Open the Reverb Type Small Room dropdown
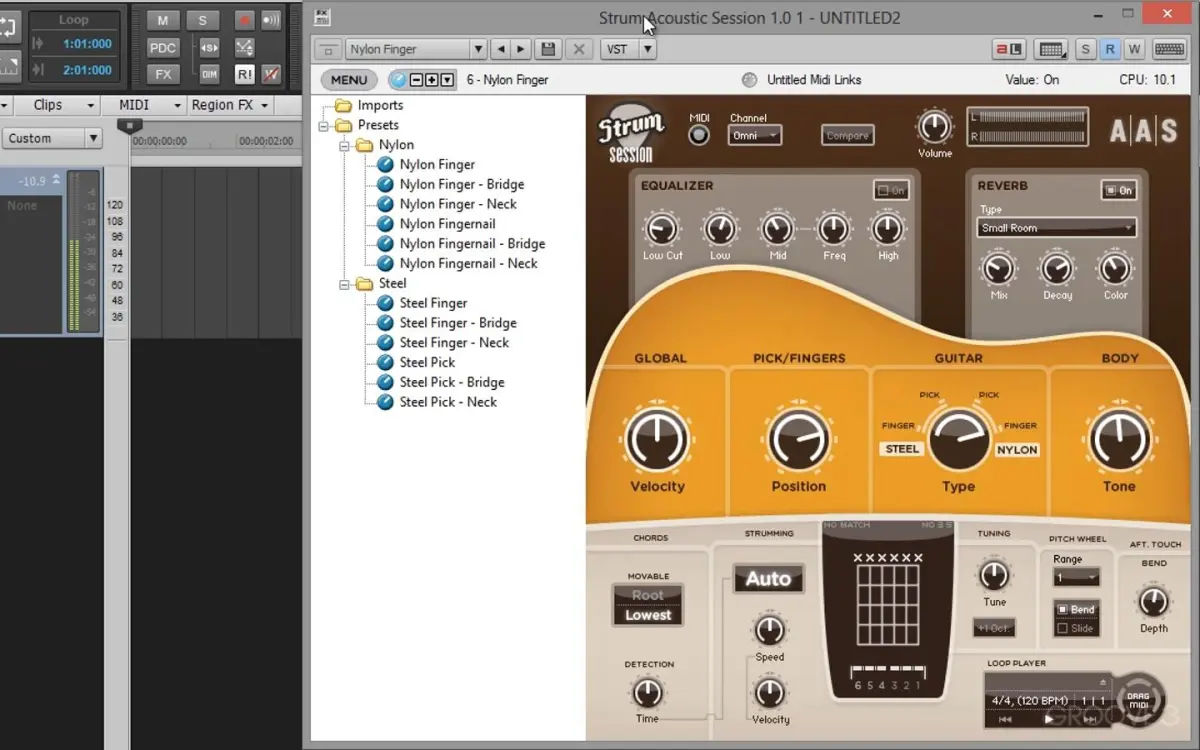The width and height of the screenshot is (1200, 750). pyautogui.click(x=1056, y=228)
